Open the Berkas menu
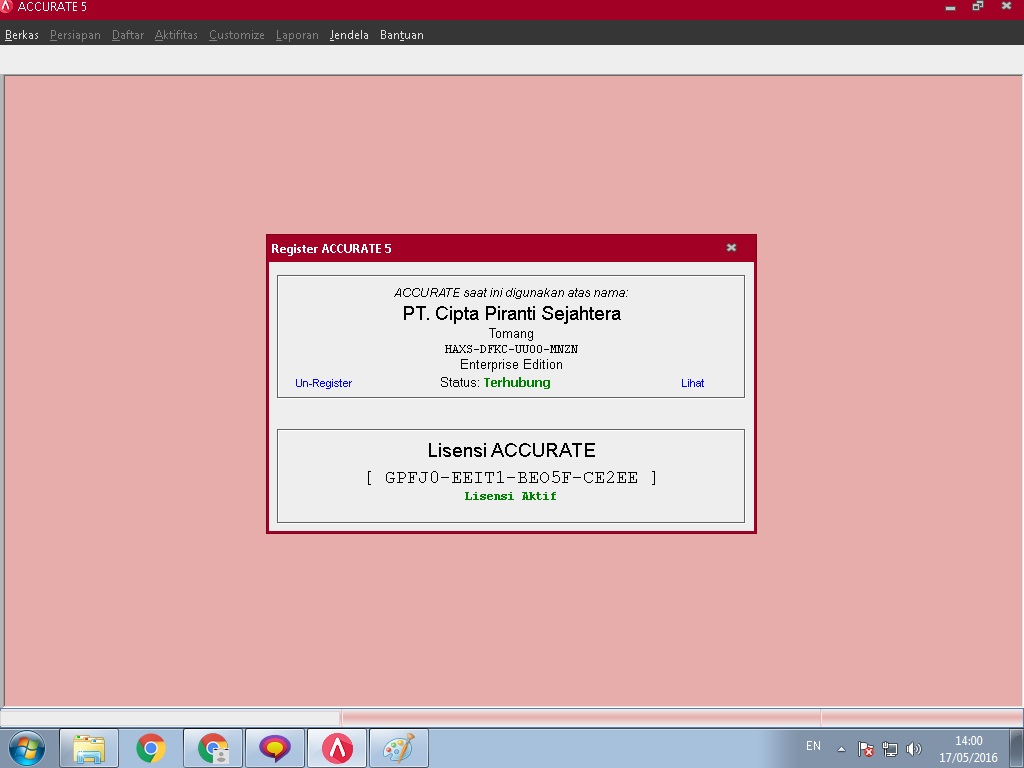The height and width of the screenshot is (768, 1024). click(22, 35)
